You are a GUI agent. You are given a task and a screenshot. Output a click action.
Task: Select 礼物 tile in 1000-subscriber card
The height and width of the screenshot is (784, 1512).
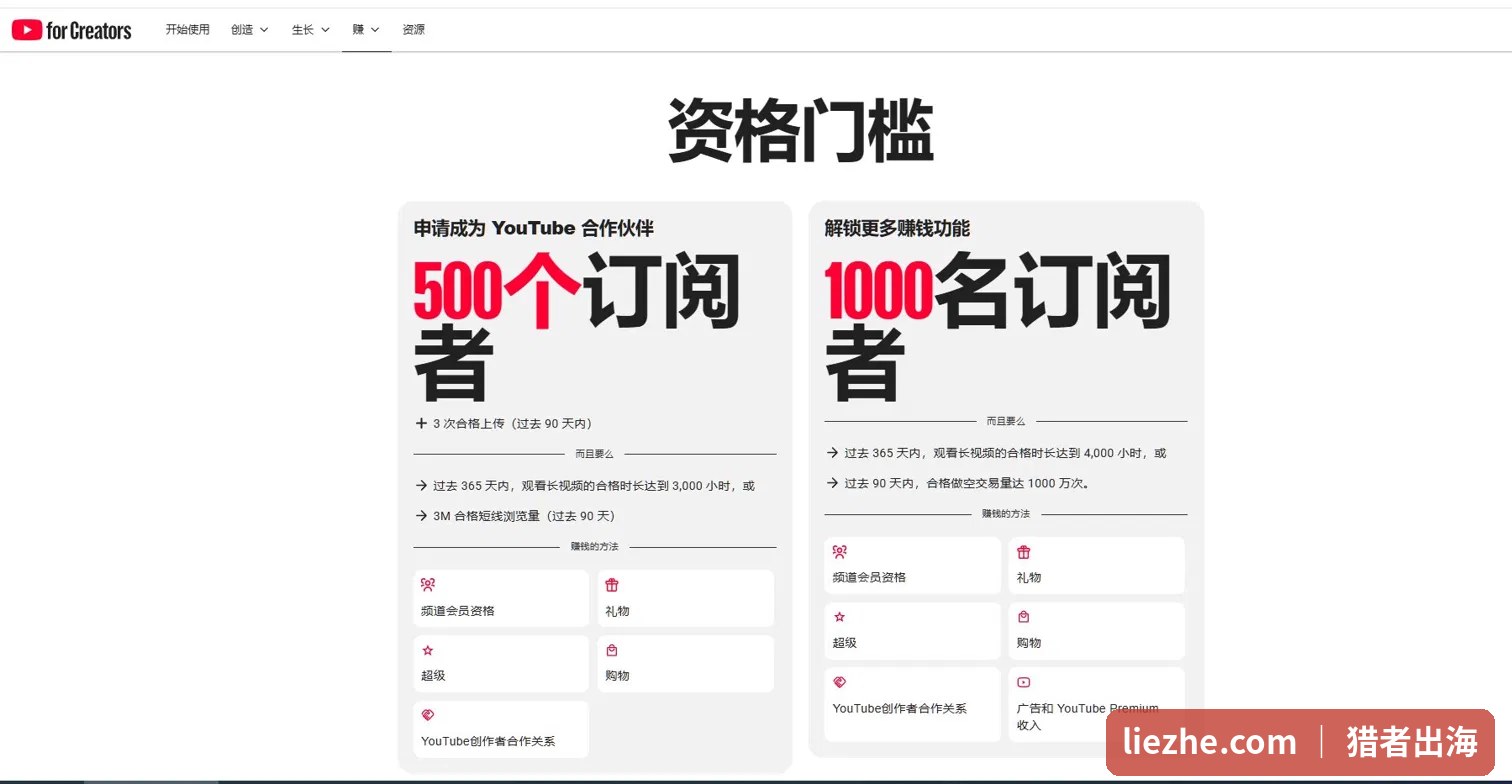1097,565
